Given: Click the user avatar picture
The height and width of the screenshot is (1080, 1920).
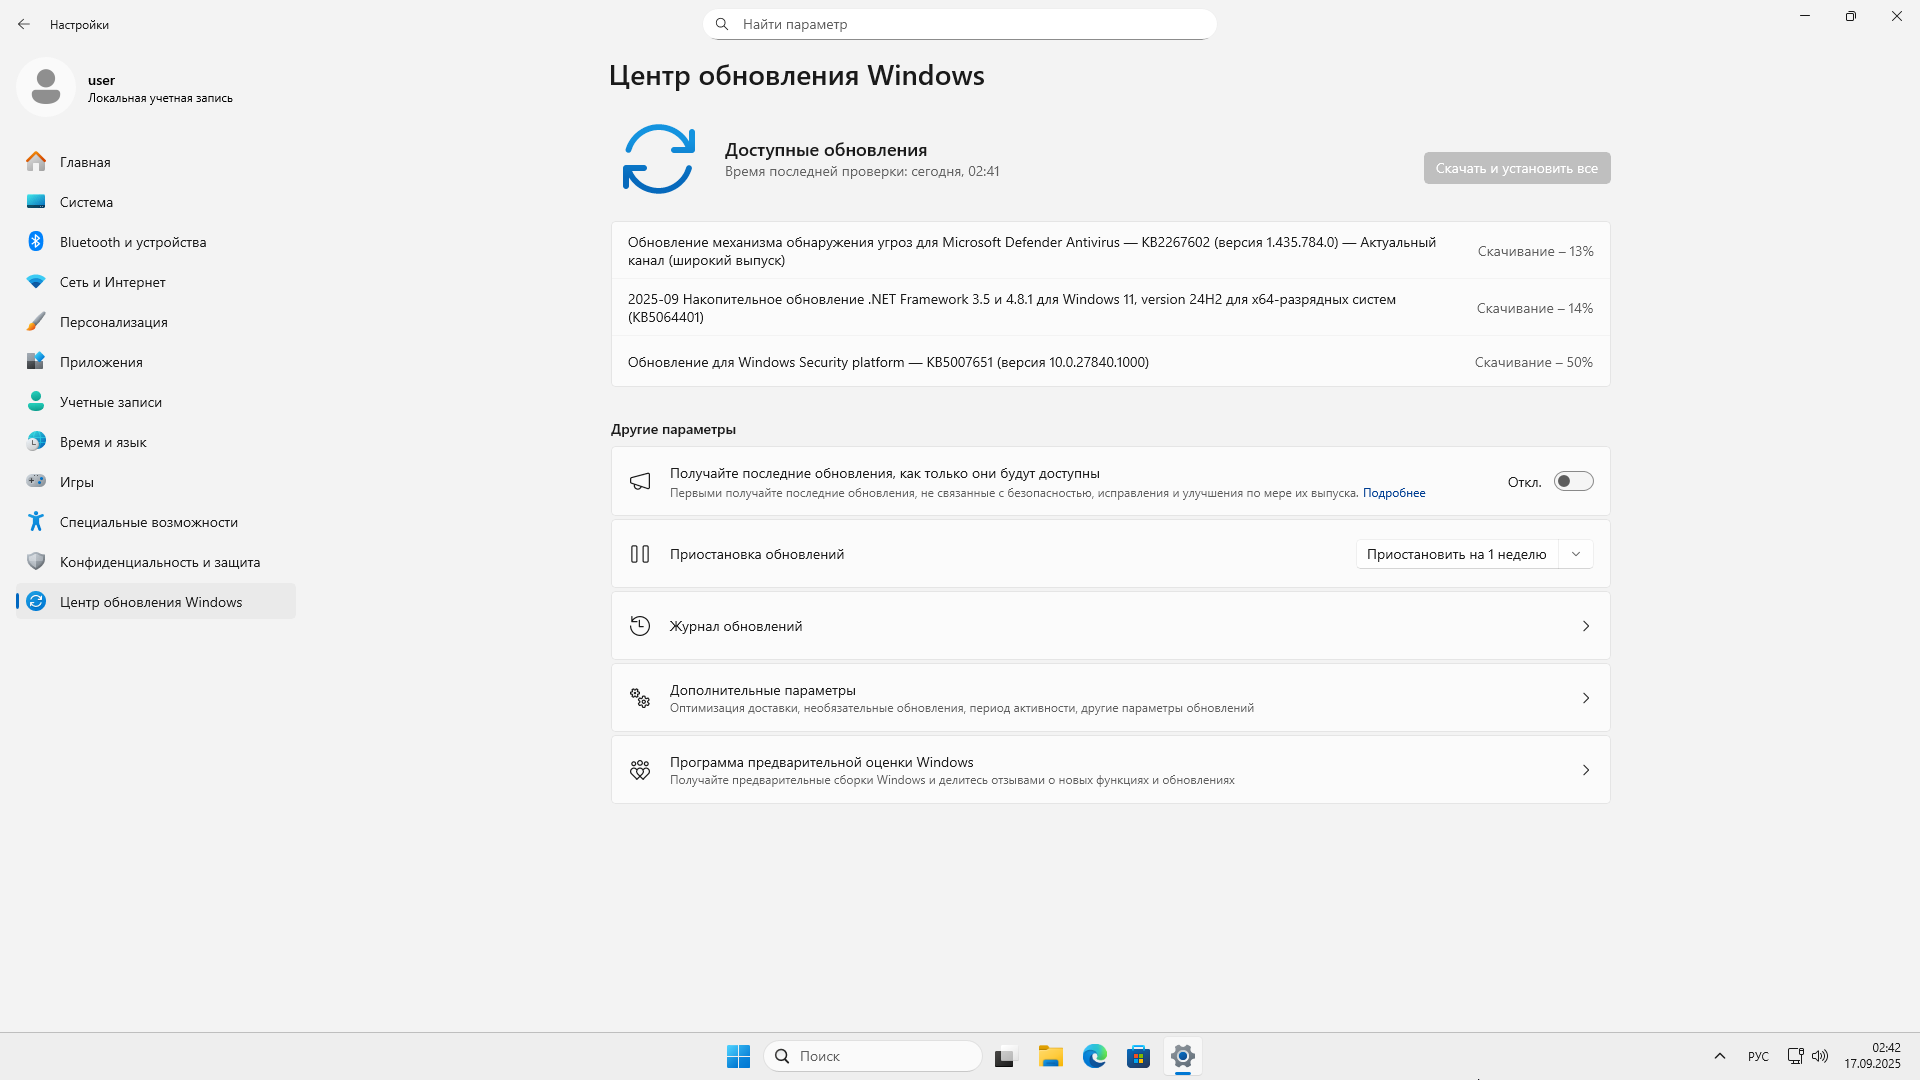Looking at the screenshot, I should (46, 87).
